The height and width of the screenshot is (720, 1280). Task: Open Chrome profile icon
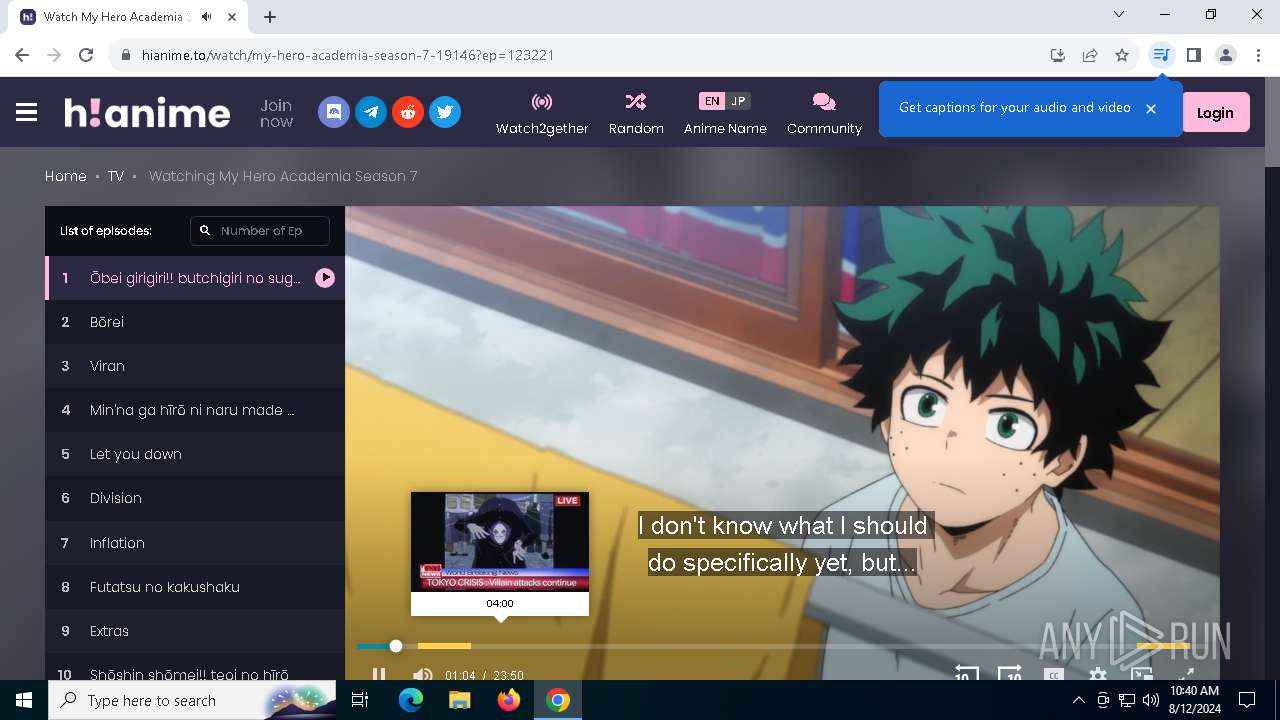[x=1226, y=55]
